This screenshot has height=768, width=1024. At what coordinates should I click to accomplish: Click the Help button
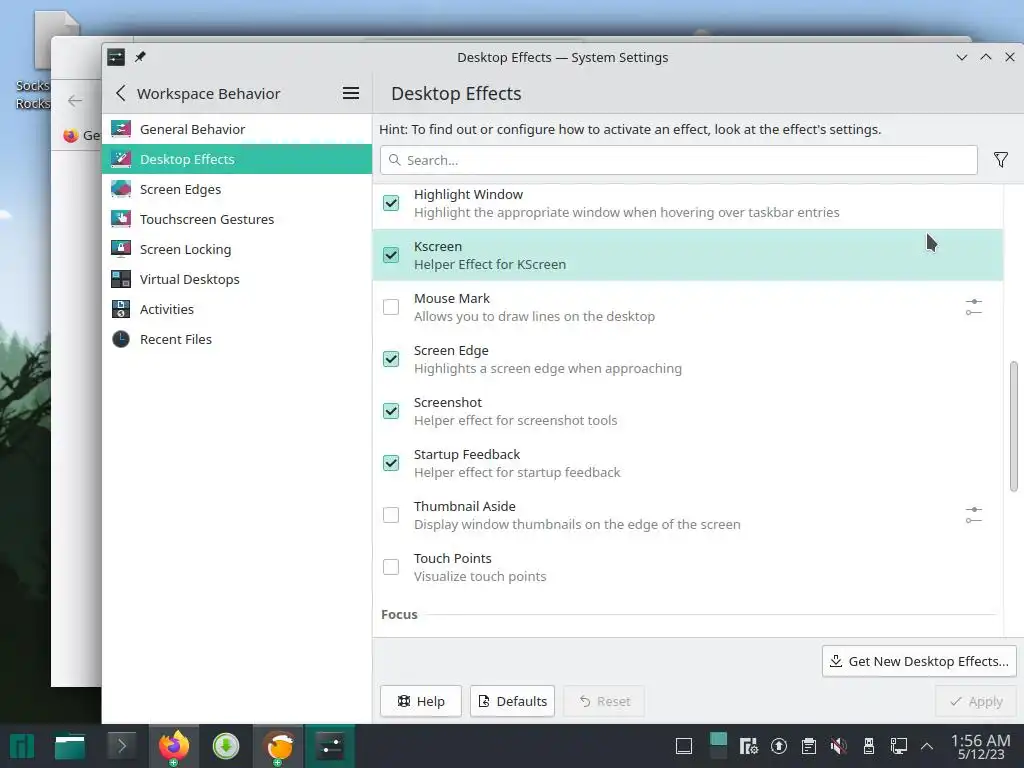pos(421,701)
